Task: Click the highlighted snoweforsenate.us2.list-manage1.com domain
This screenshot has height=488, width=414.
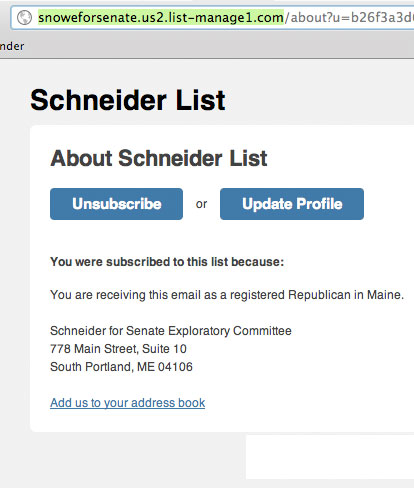Action: click(161, 17)
